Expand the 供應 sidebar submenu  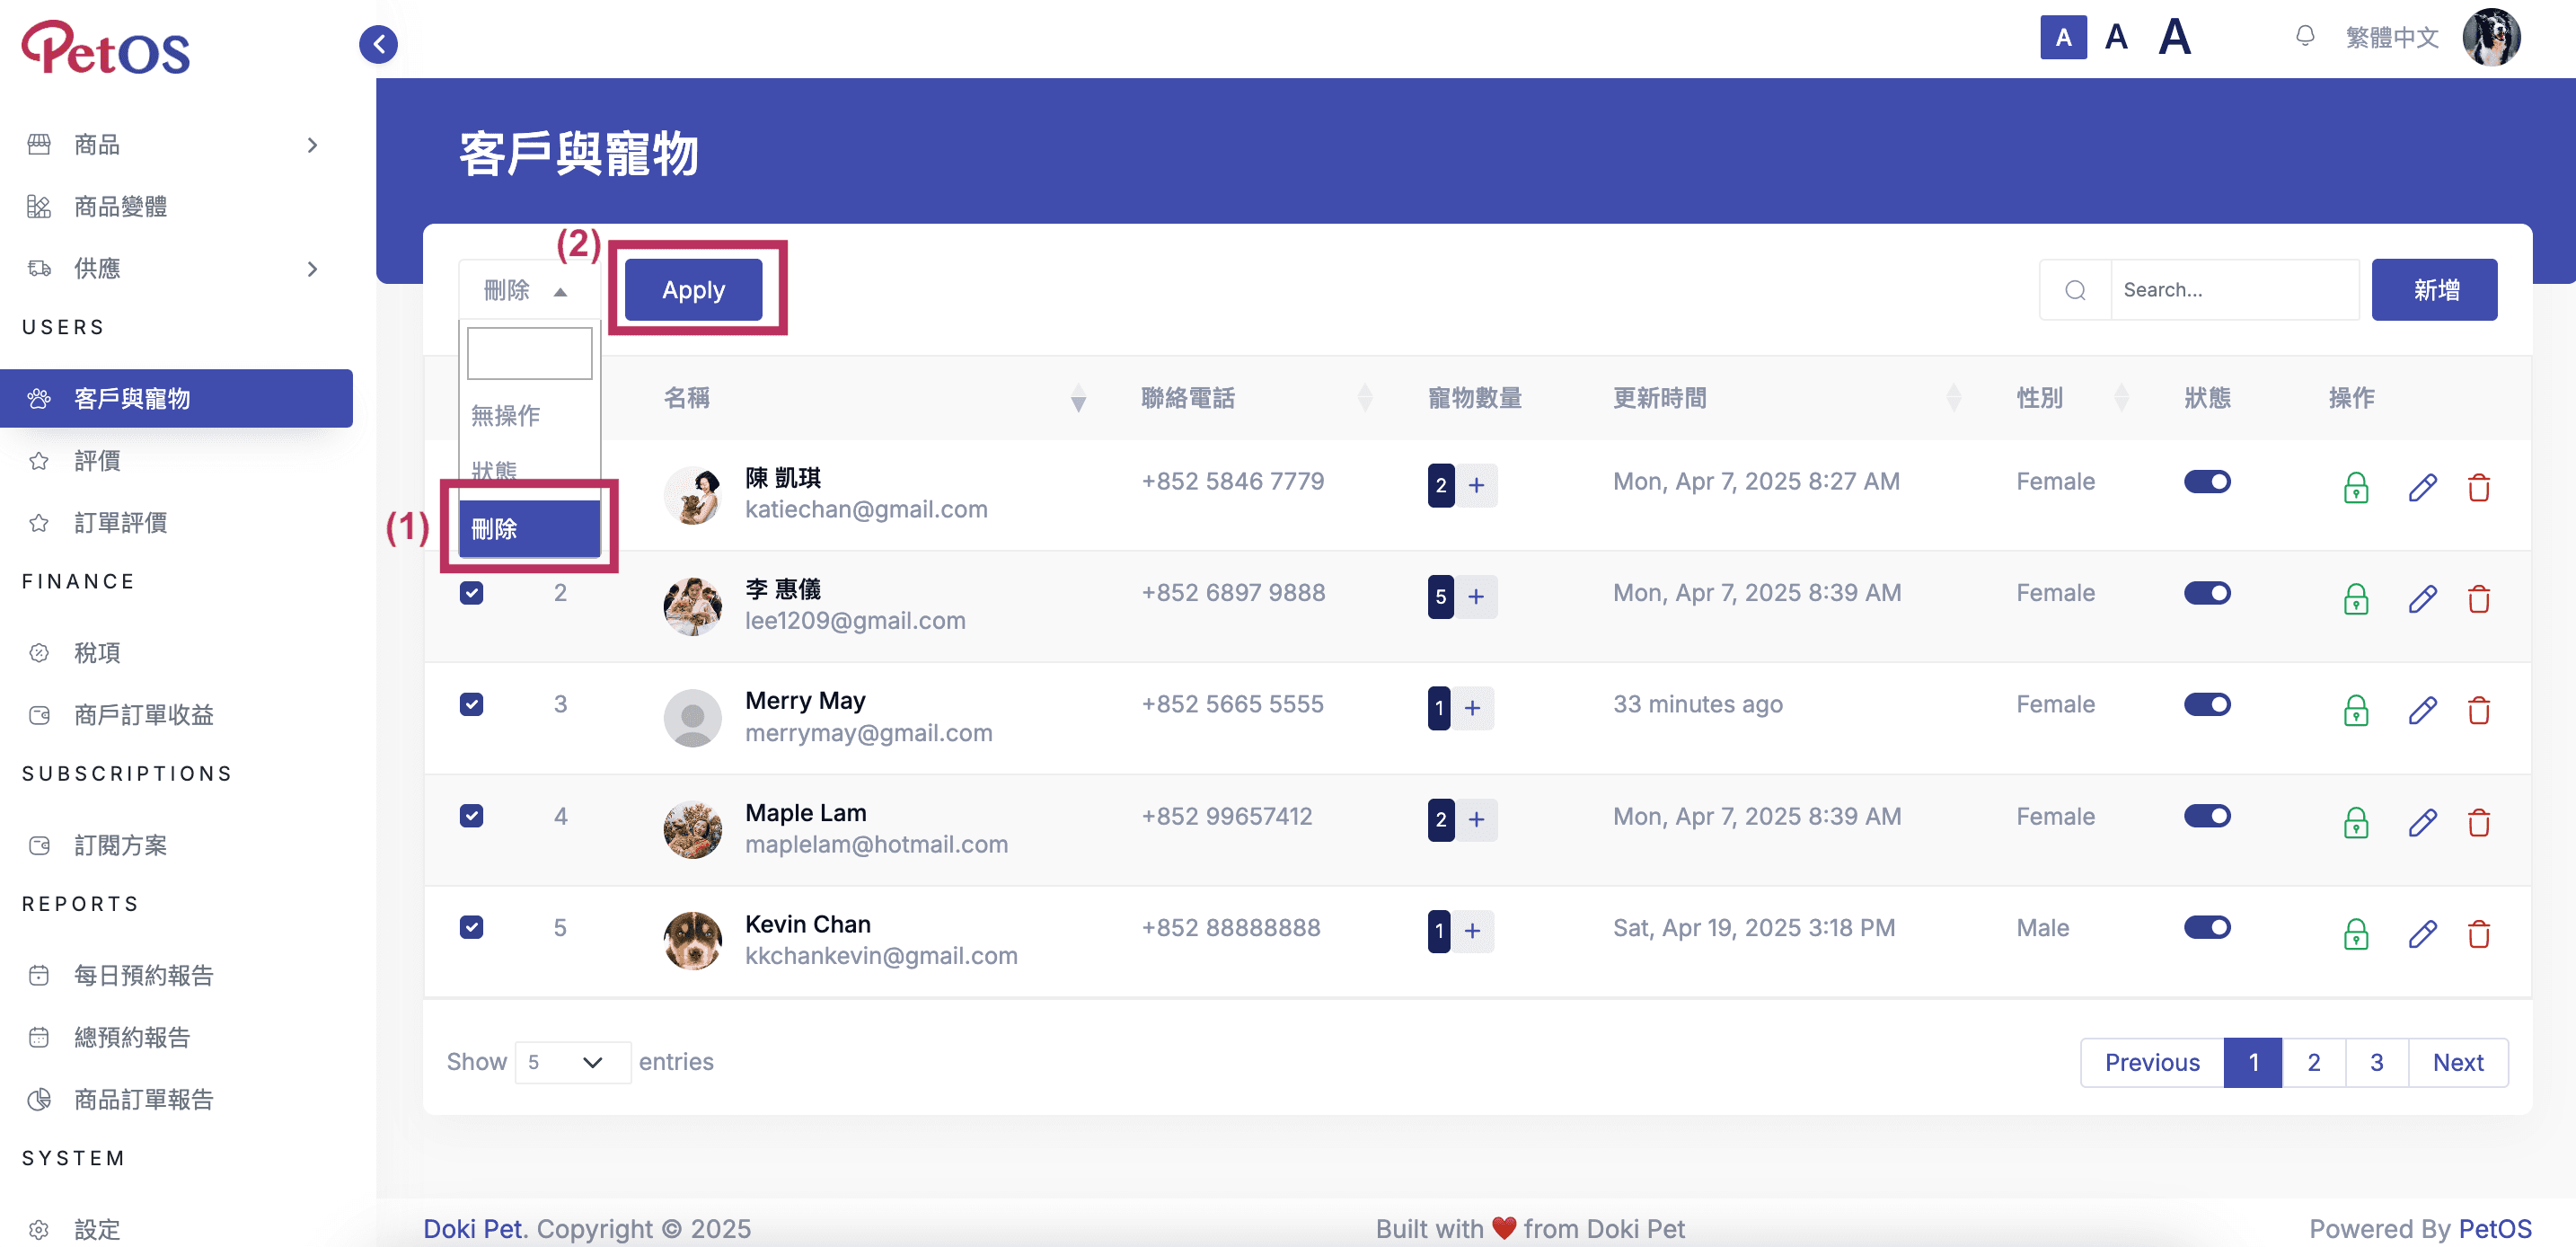pyautogui.click(x=312, y=269)
